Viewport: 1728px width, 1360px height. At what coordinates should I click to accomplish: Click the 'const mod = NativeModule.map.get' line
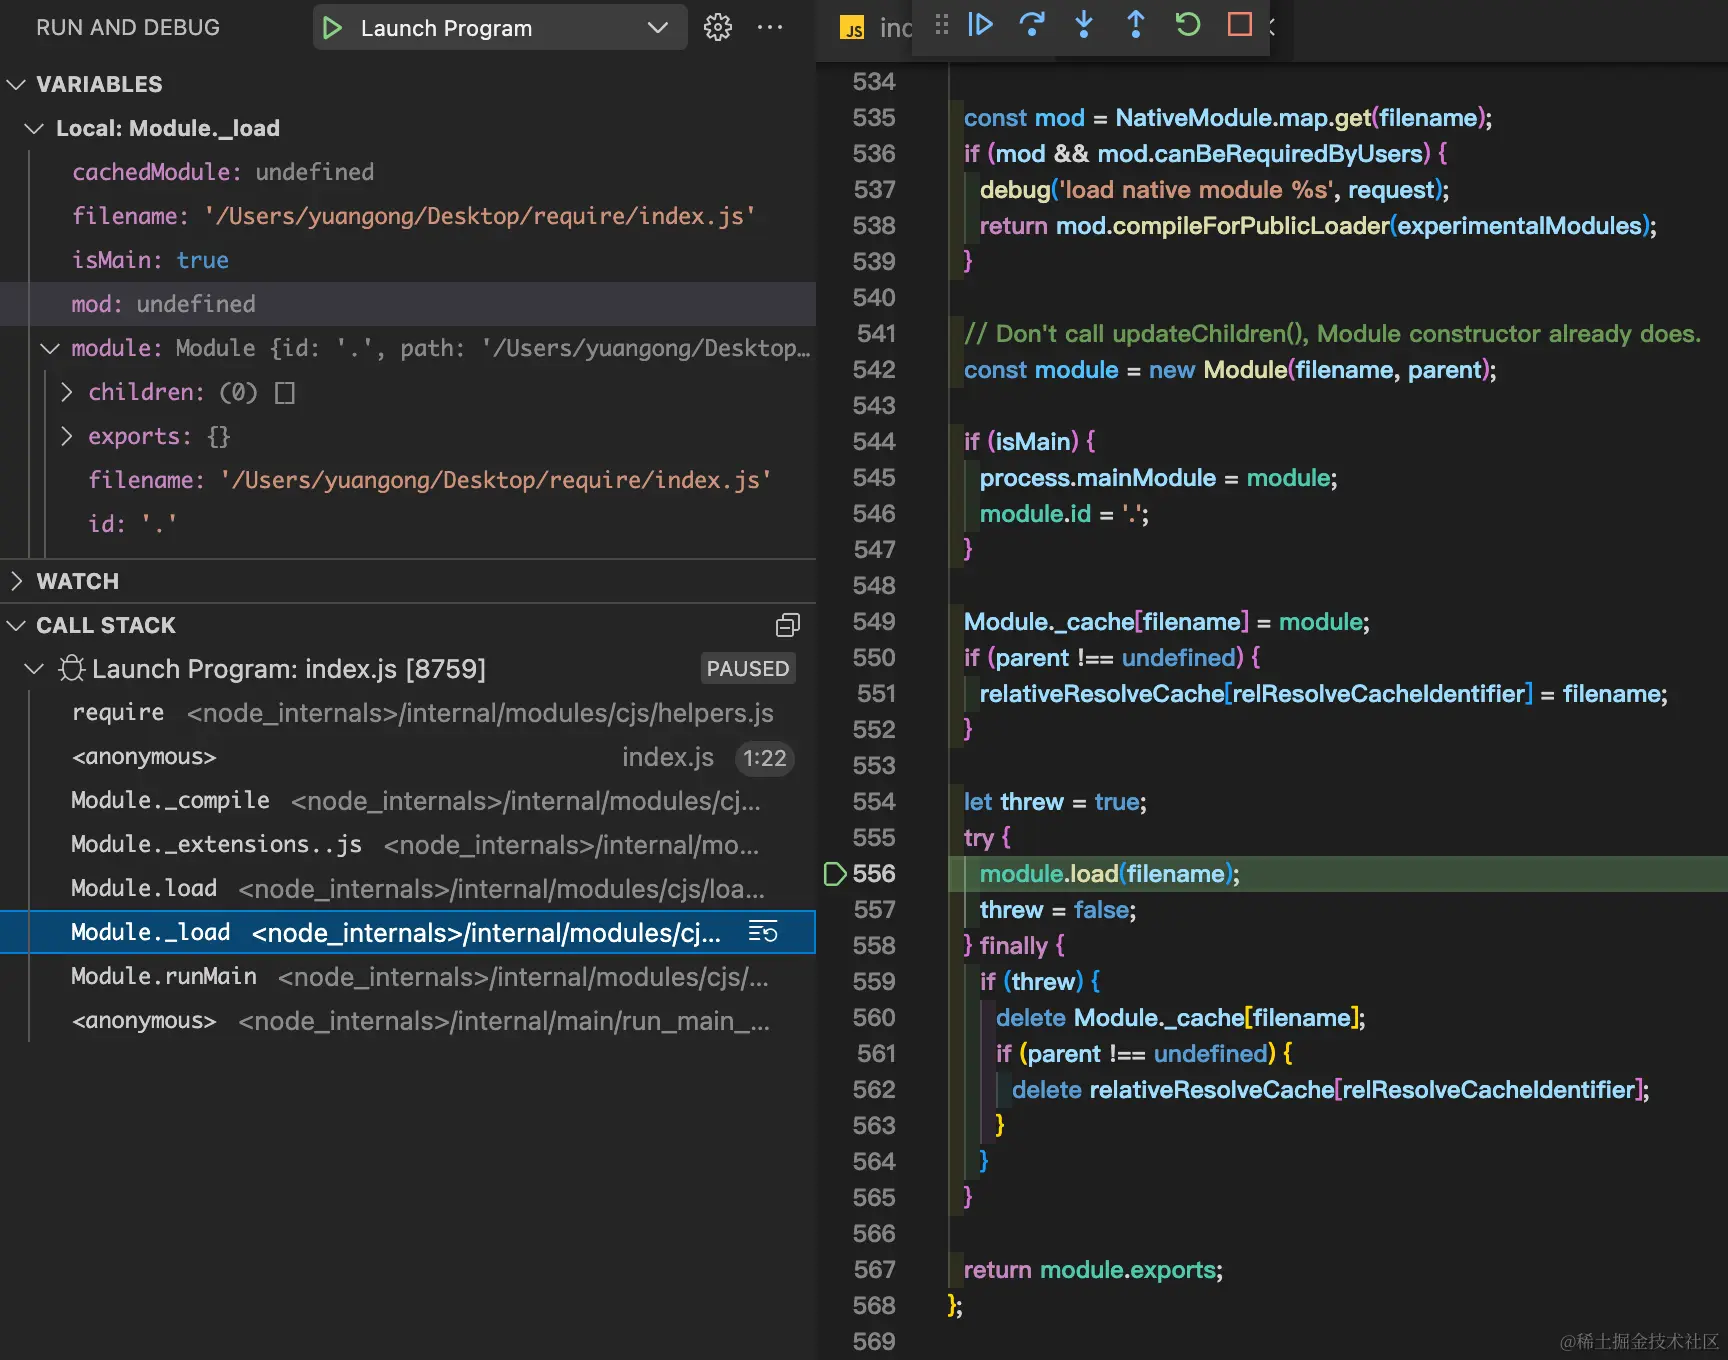pos(1228,118)
